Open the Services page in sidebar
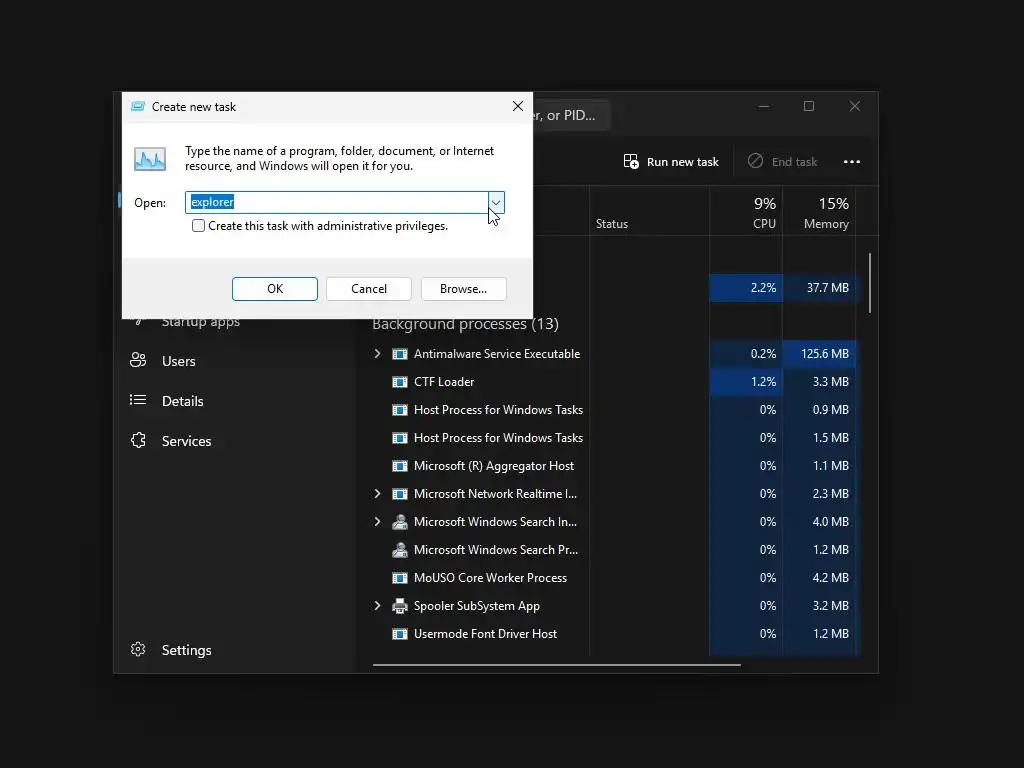Image resolution: width=1024 pixels, height=768 pixels. point(186,441)
